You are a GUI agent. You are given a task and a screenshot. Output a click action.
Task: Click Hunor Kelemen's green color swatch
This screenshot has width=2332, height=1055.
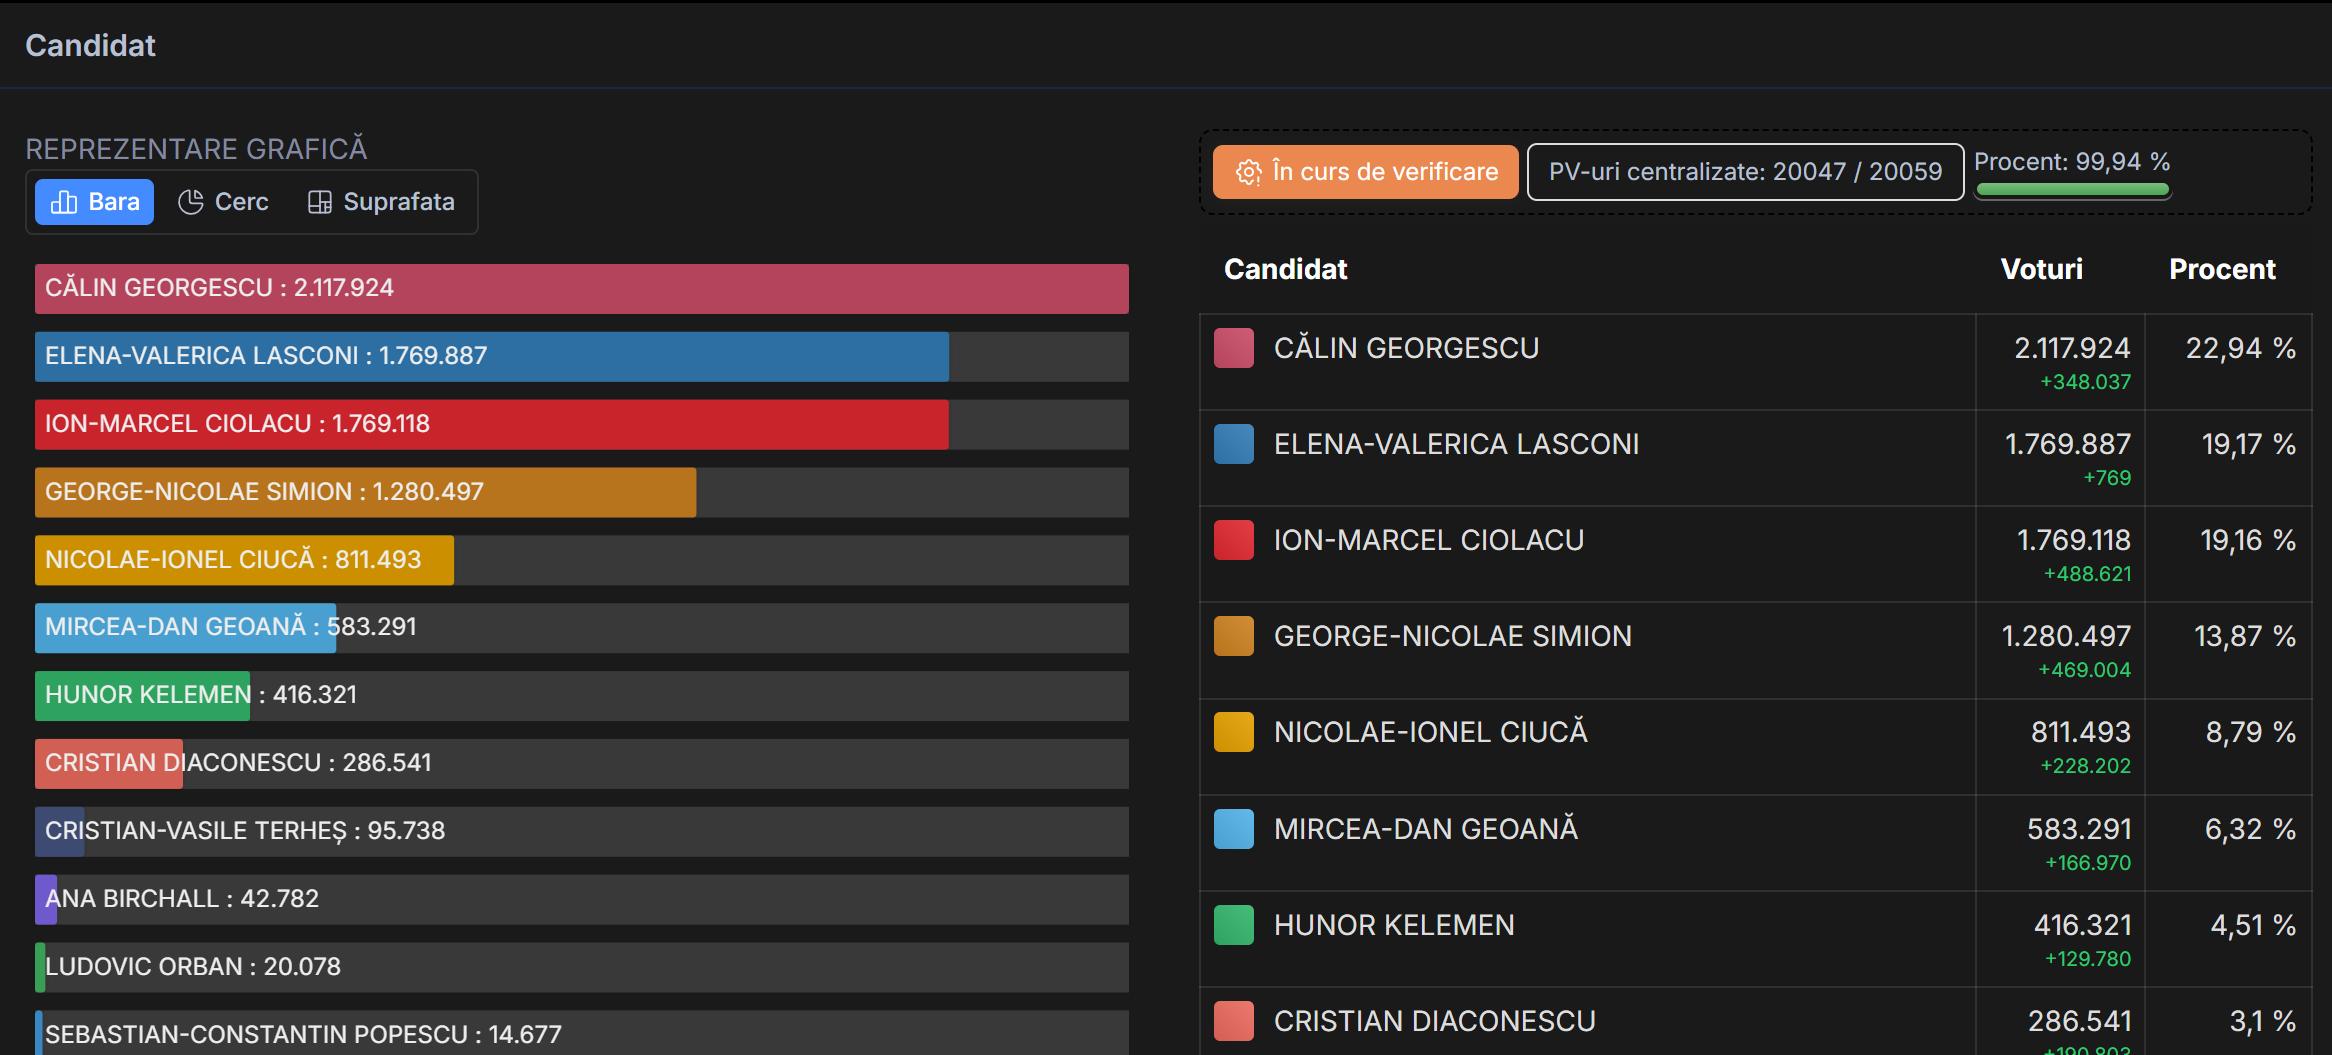click(x=1233, y=925)
